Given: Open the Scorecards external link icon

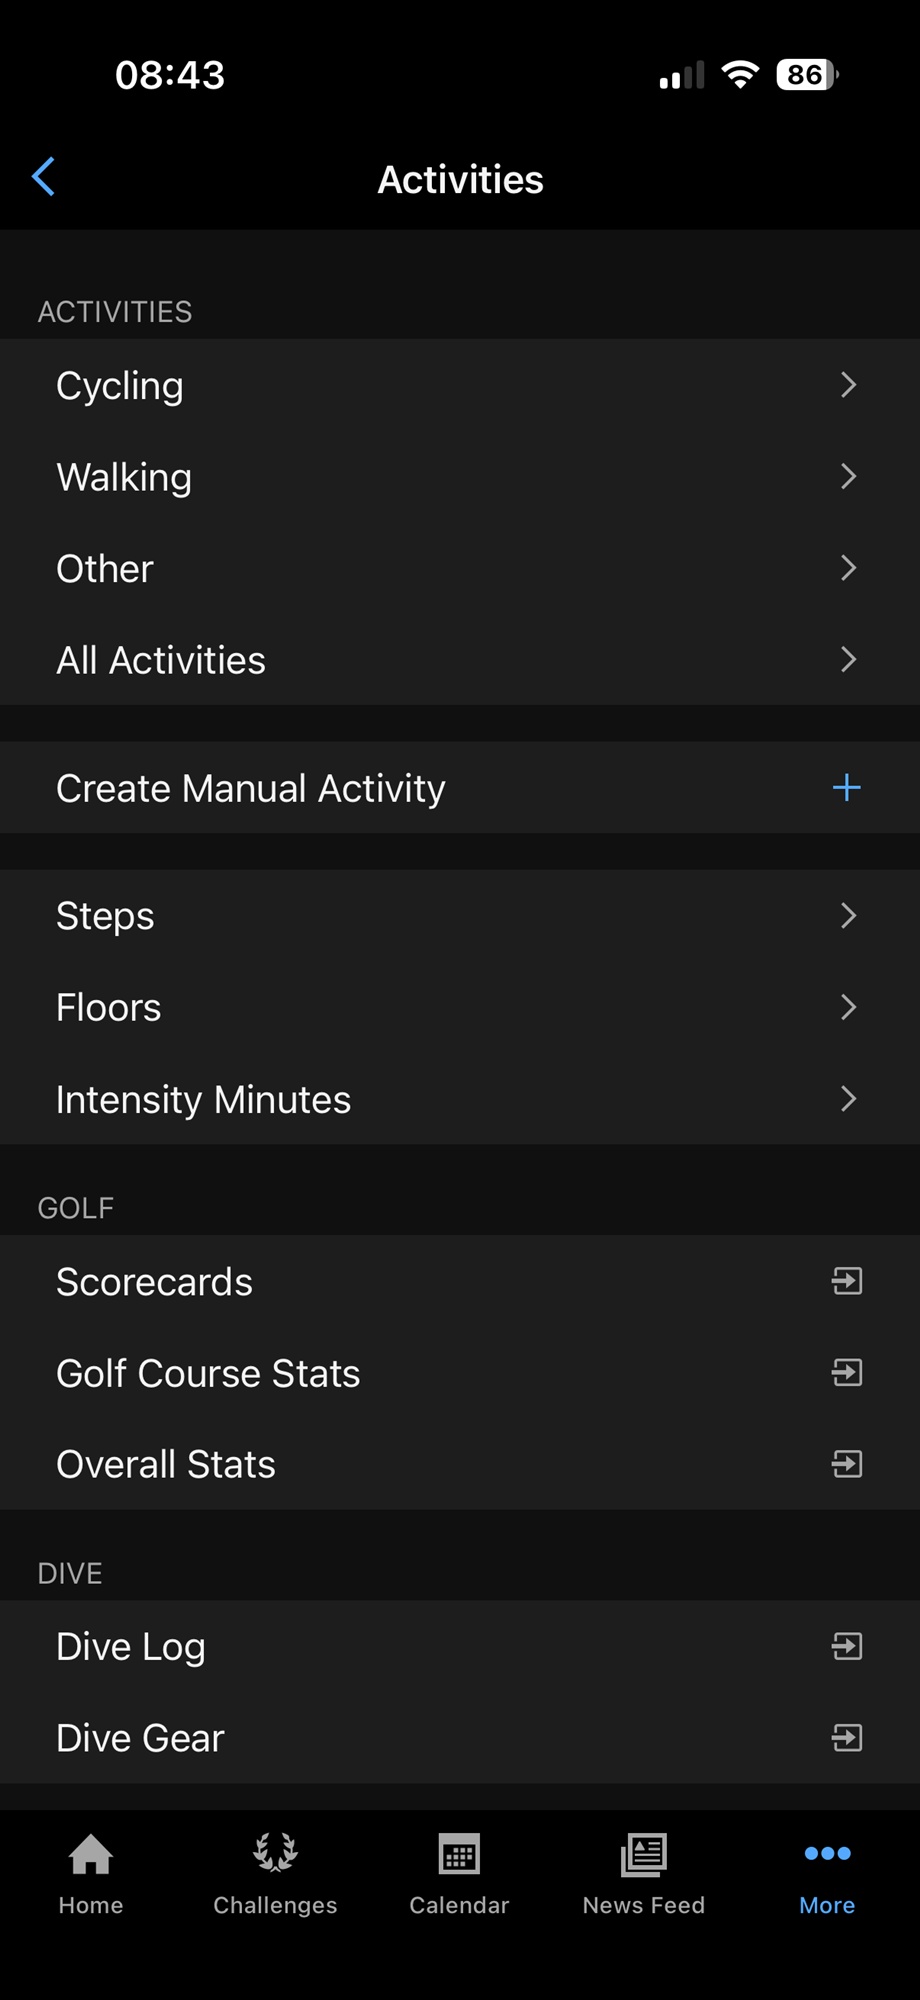Looking at the screenshot, I should pyautogui.click(x=846, y=1281).
